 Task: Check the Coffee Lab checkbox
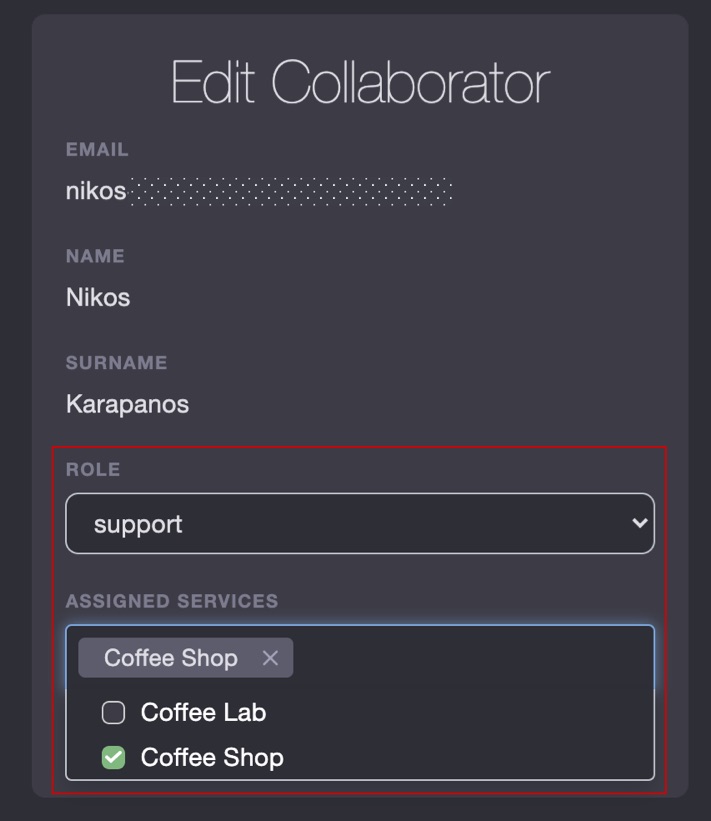click(x=113, y=713)
